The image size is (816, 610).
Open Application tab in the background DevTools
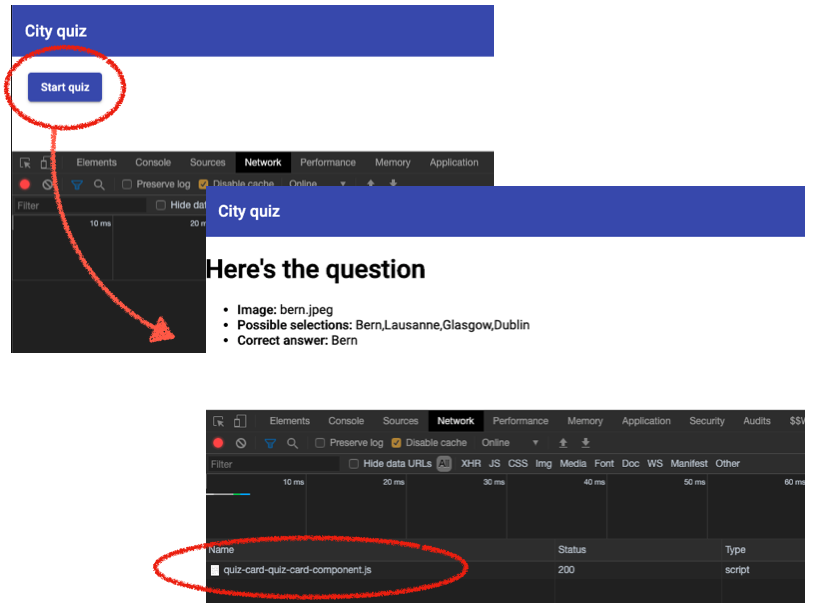pyautogui.click(x=454, y=162)
